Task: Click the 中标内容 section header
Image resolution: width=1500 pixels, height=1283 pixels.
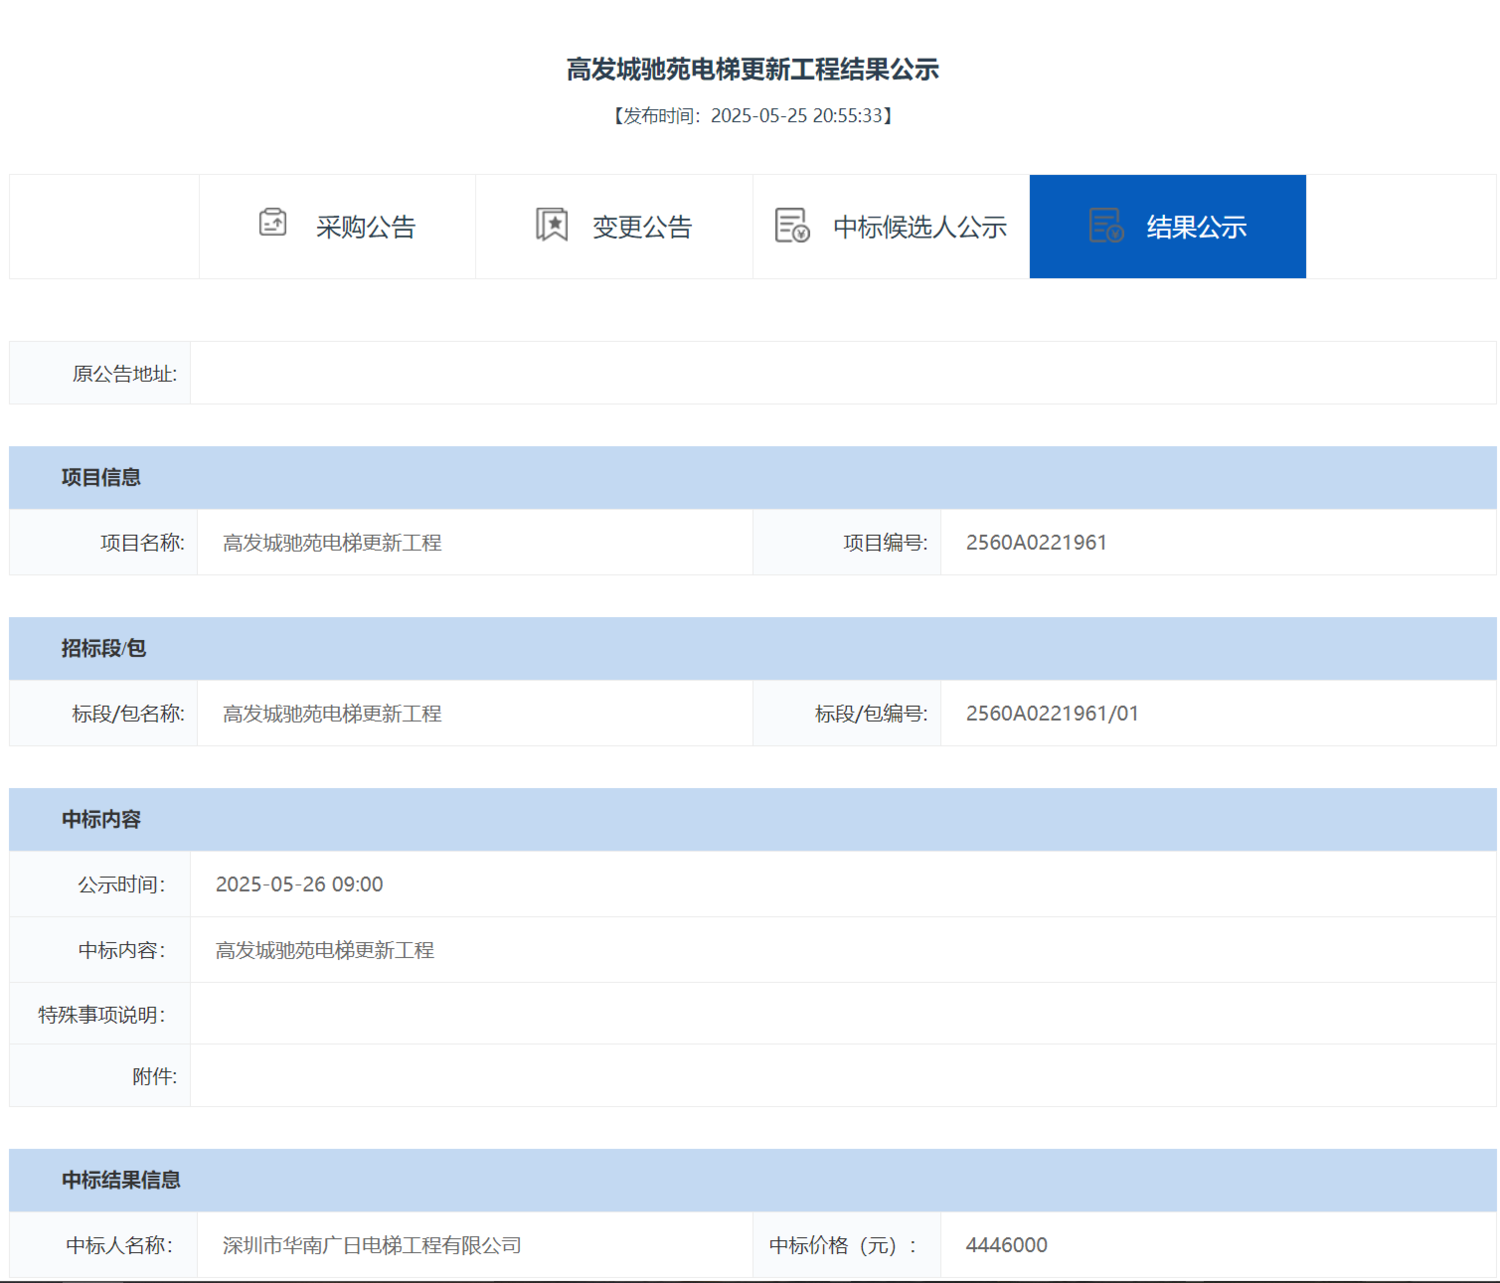Action: coord(752,820)
